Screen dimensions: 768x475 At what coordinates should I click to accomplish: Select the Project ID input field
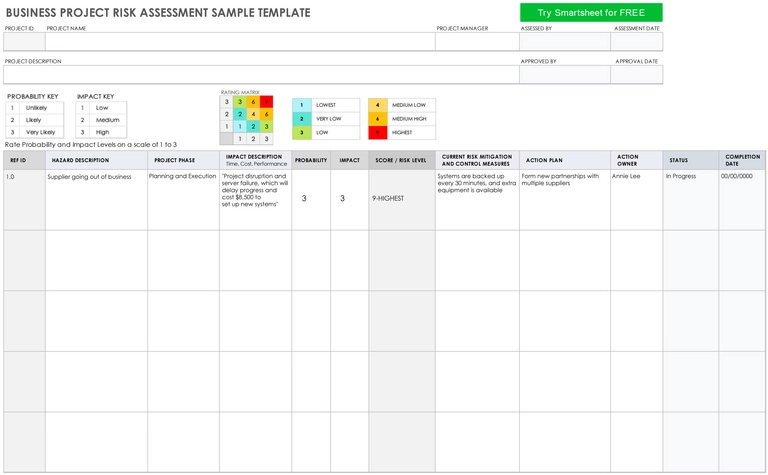point(24,42)
